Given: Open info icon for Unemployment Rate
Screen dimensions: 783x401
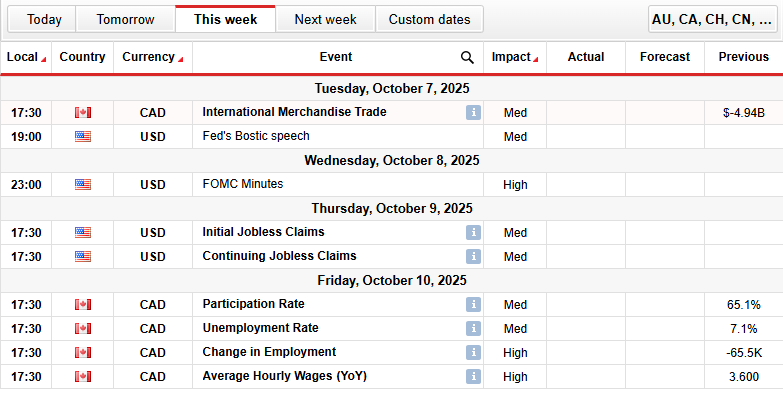Looking at the screenshot, I should [473, 329].
